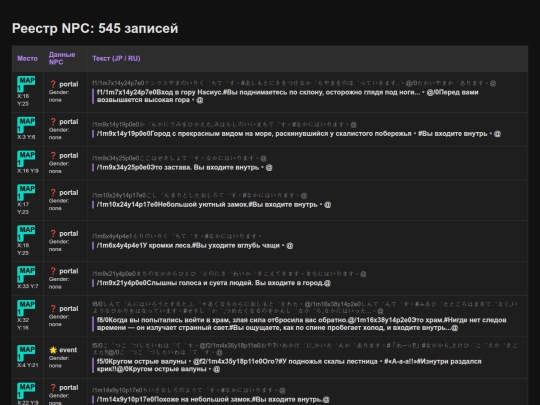Click the 'event' type label
Image resolution: width=540 pixels, height=405 pixels.
68,350
